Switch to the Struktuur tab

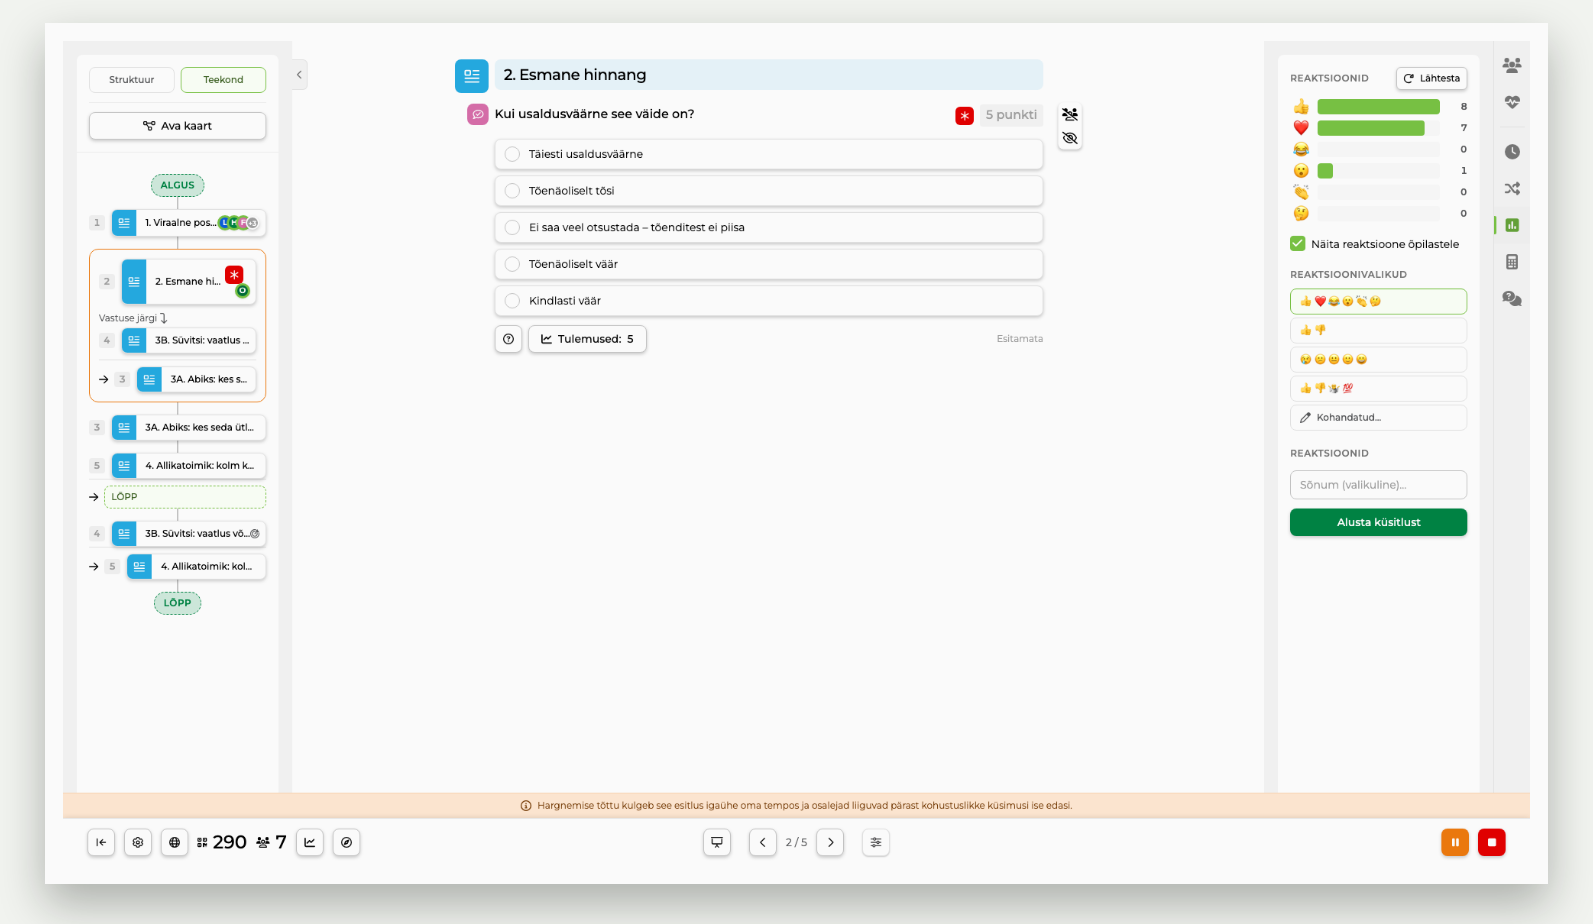tap(132, 80)
